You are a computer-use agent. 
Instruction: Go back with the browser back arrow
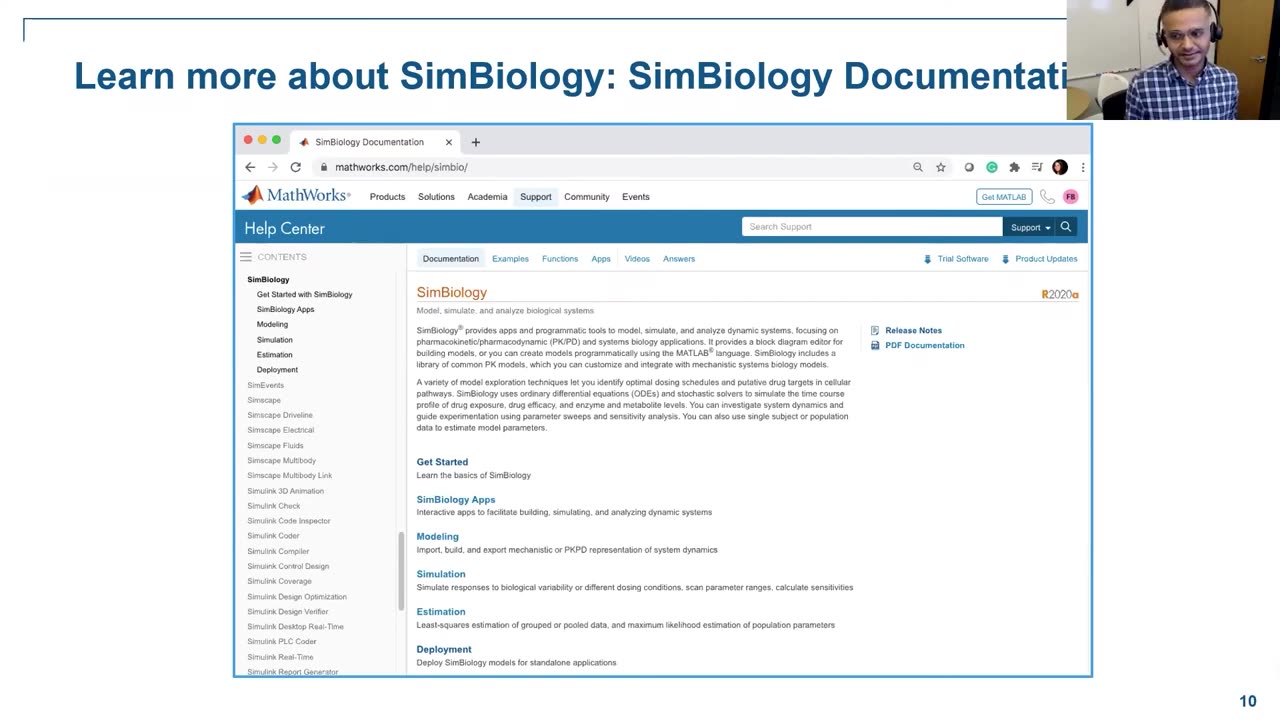tap(250, 167)
